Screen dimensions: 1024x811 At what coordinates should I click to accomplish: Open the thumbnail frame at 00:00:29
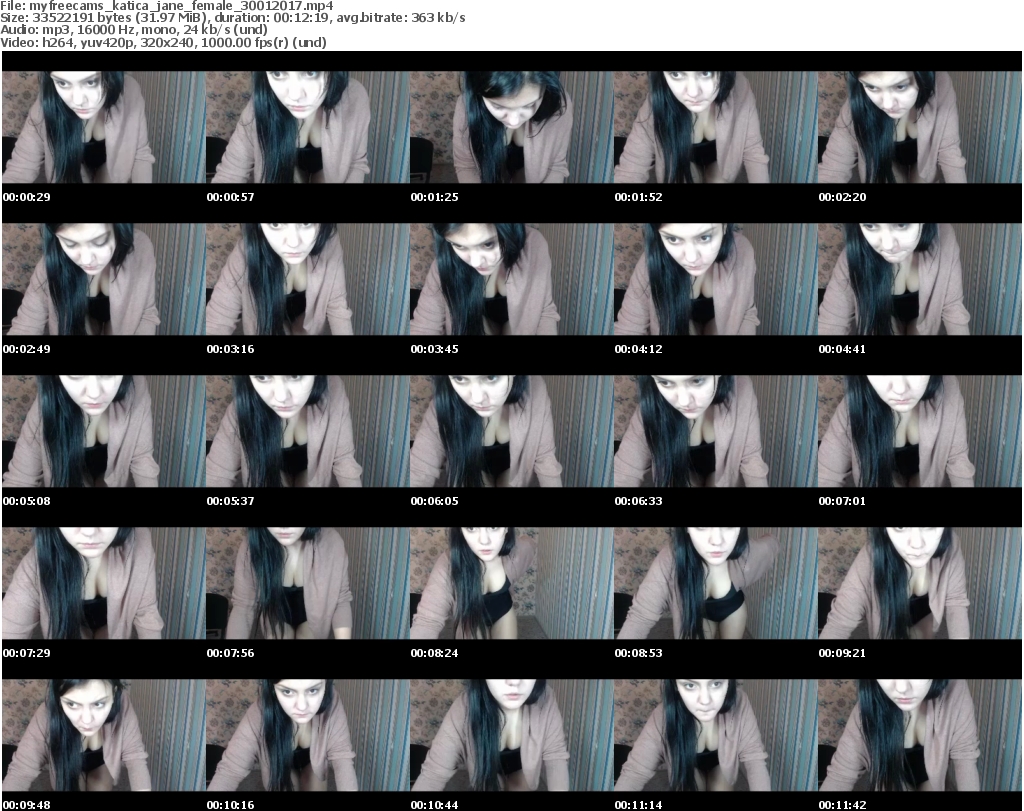[x=104, y=127]
